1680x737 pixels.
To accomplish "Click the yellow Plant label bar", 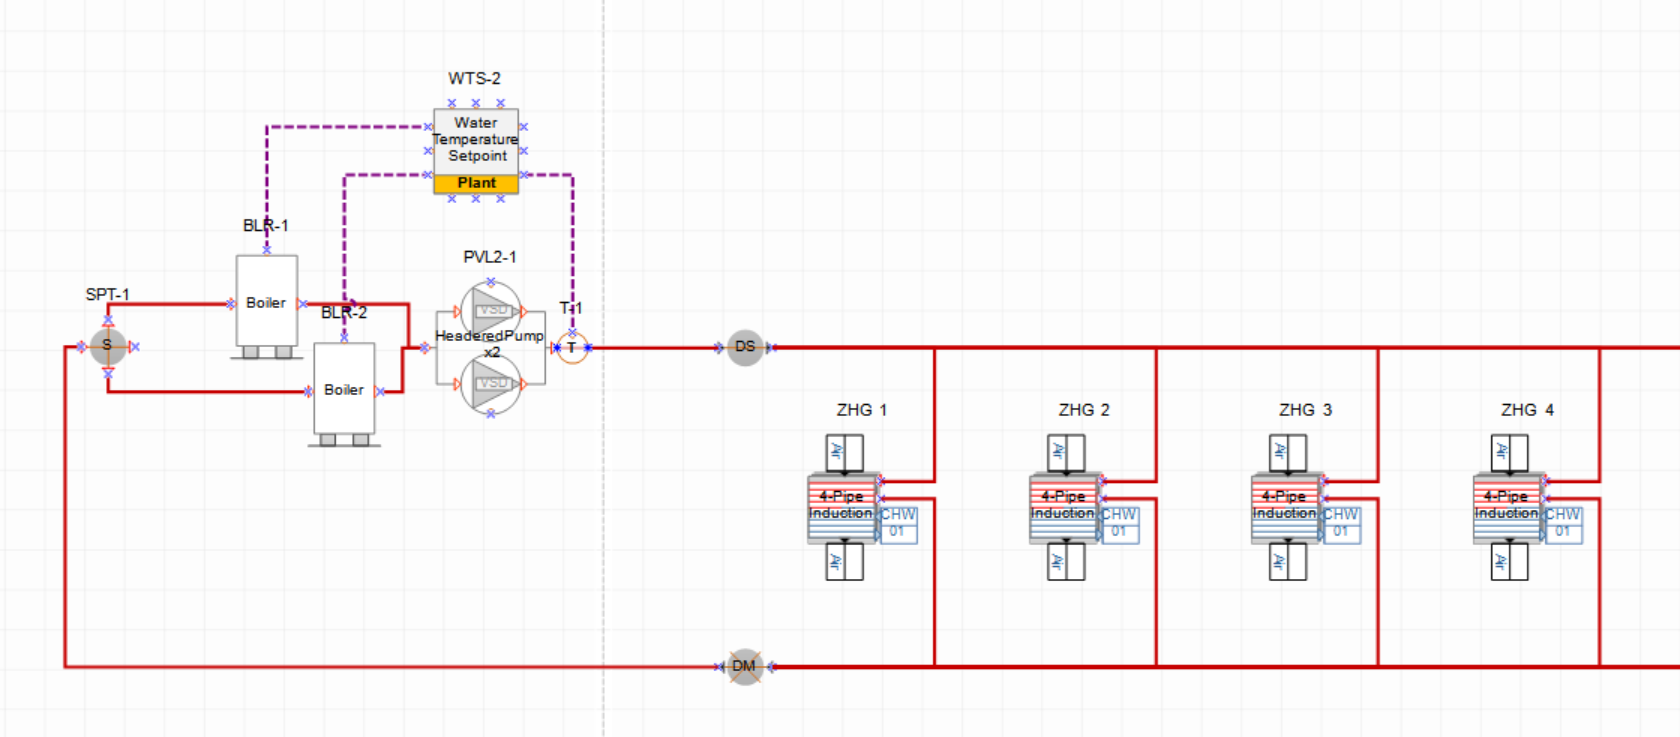I will pyautogui.click(x=476, y=183).
